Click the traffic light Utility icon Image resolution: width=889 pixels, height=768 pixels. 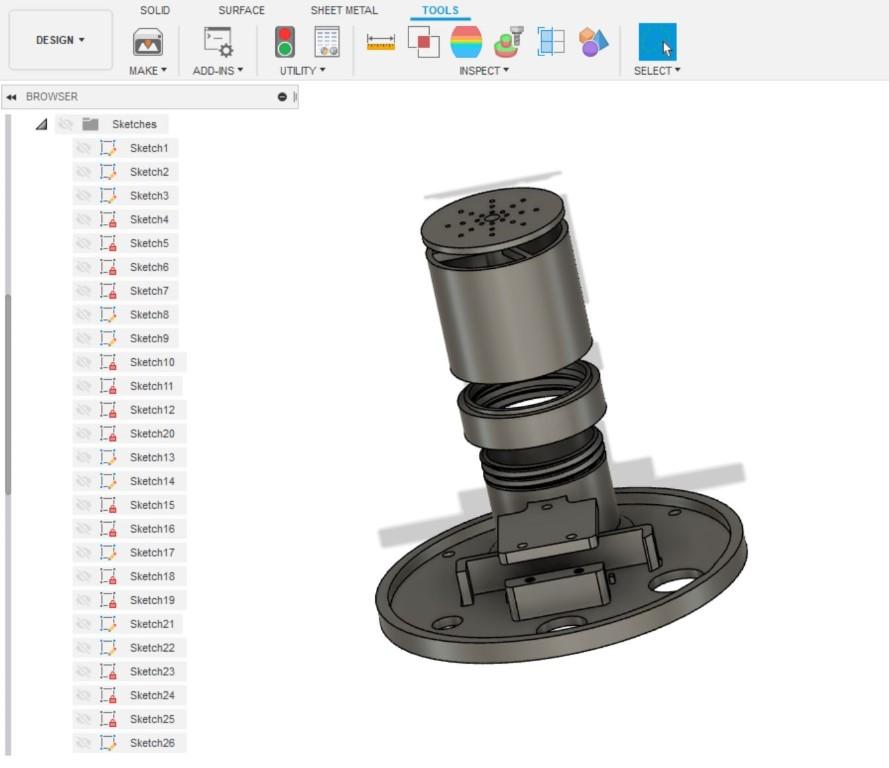pos(285,42)
